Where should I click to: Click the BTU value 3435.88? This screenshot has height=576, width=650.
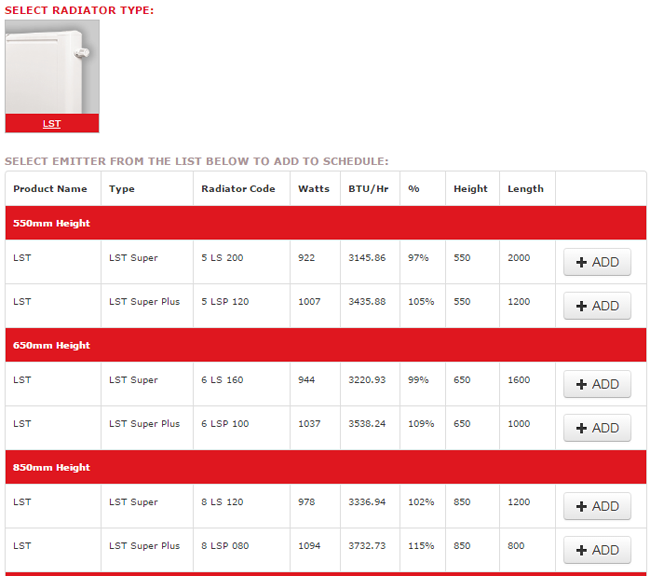tap(367, 302)
